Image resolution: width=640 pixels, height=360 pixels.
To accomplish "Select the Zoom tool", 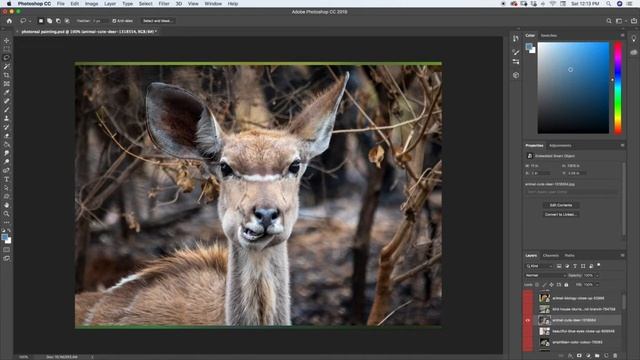I will click(x=7, y=213).
